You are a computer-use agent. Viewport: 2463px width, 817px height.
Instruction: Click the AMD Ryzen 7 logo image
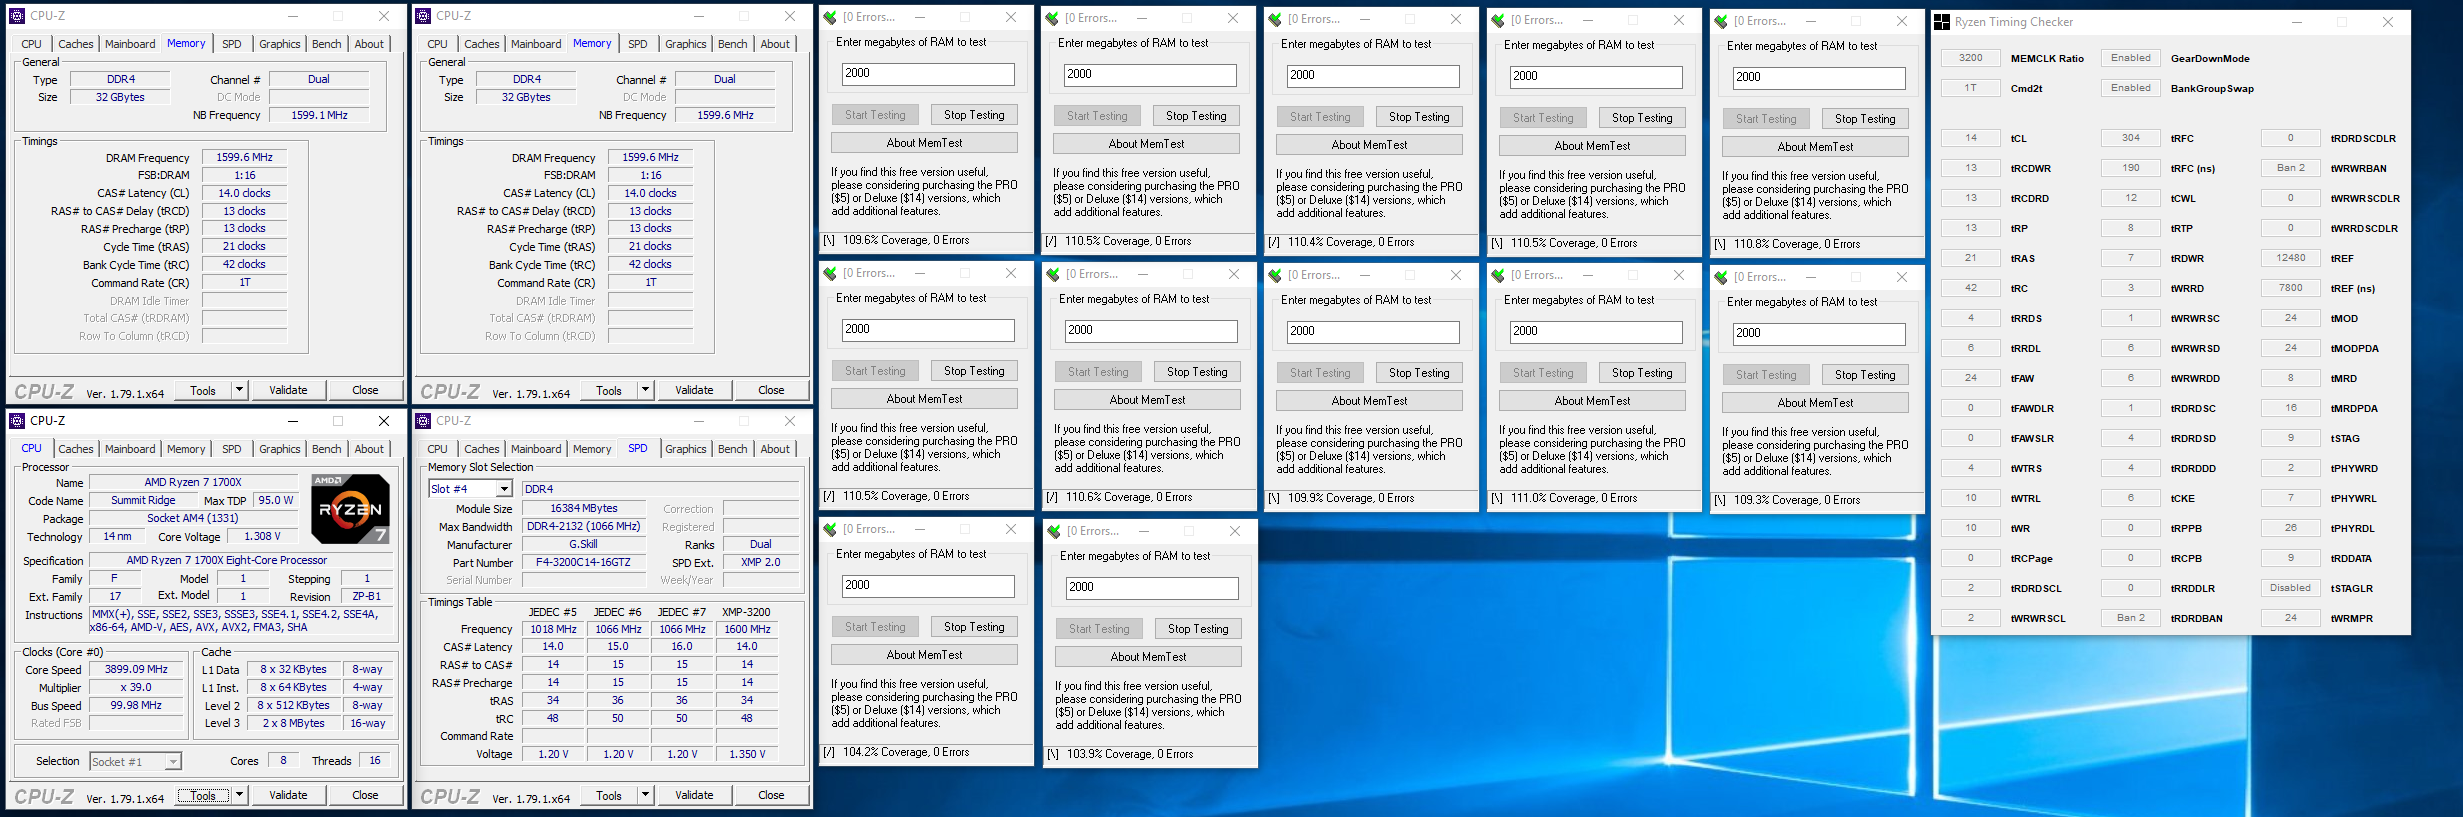pos(350,508)
